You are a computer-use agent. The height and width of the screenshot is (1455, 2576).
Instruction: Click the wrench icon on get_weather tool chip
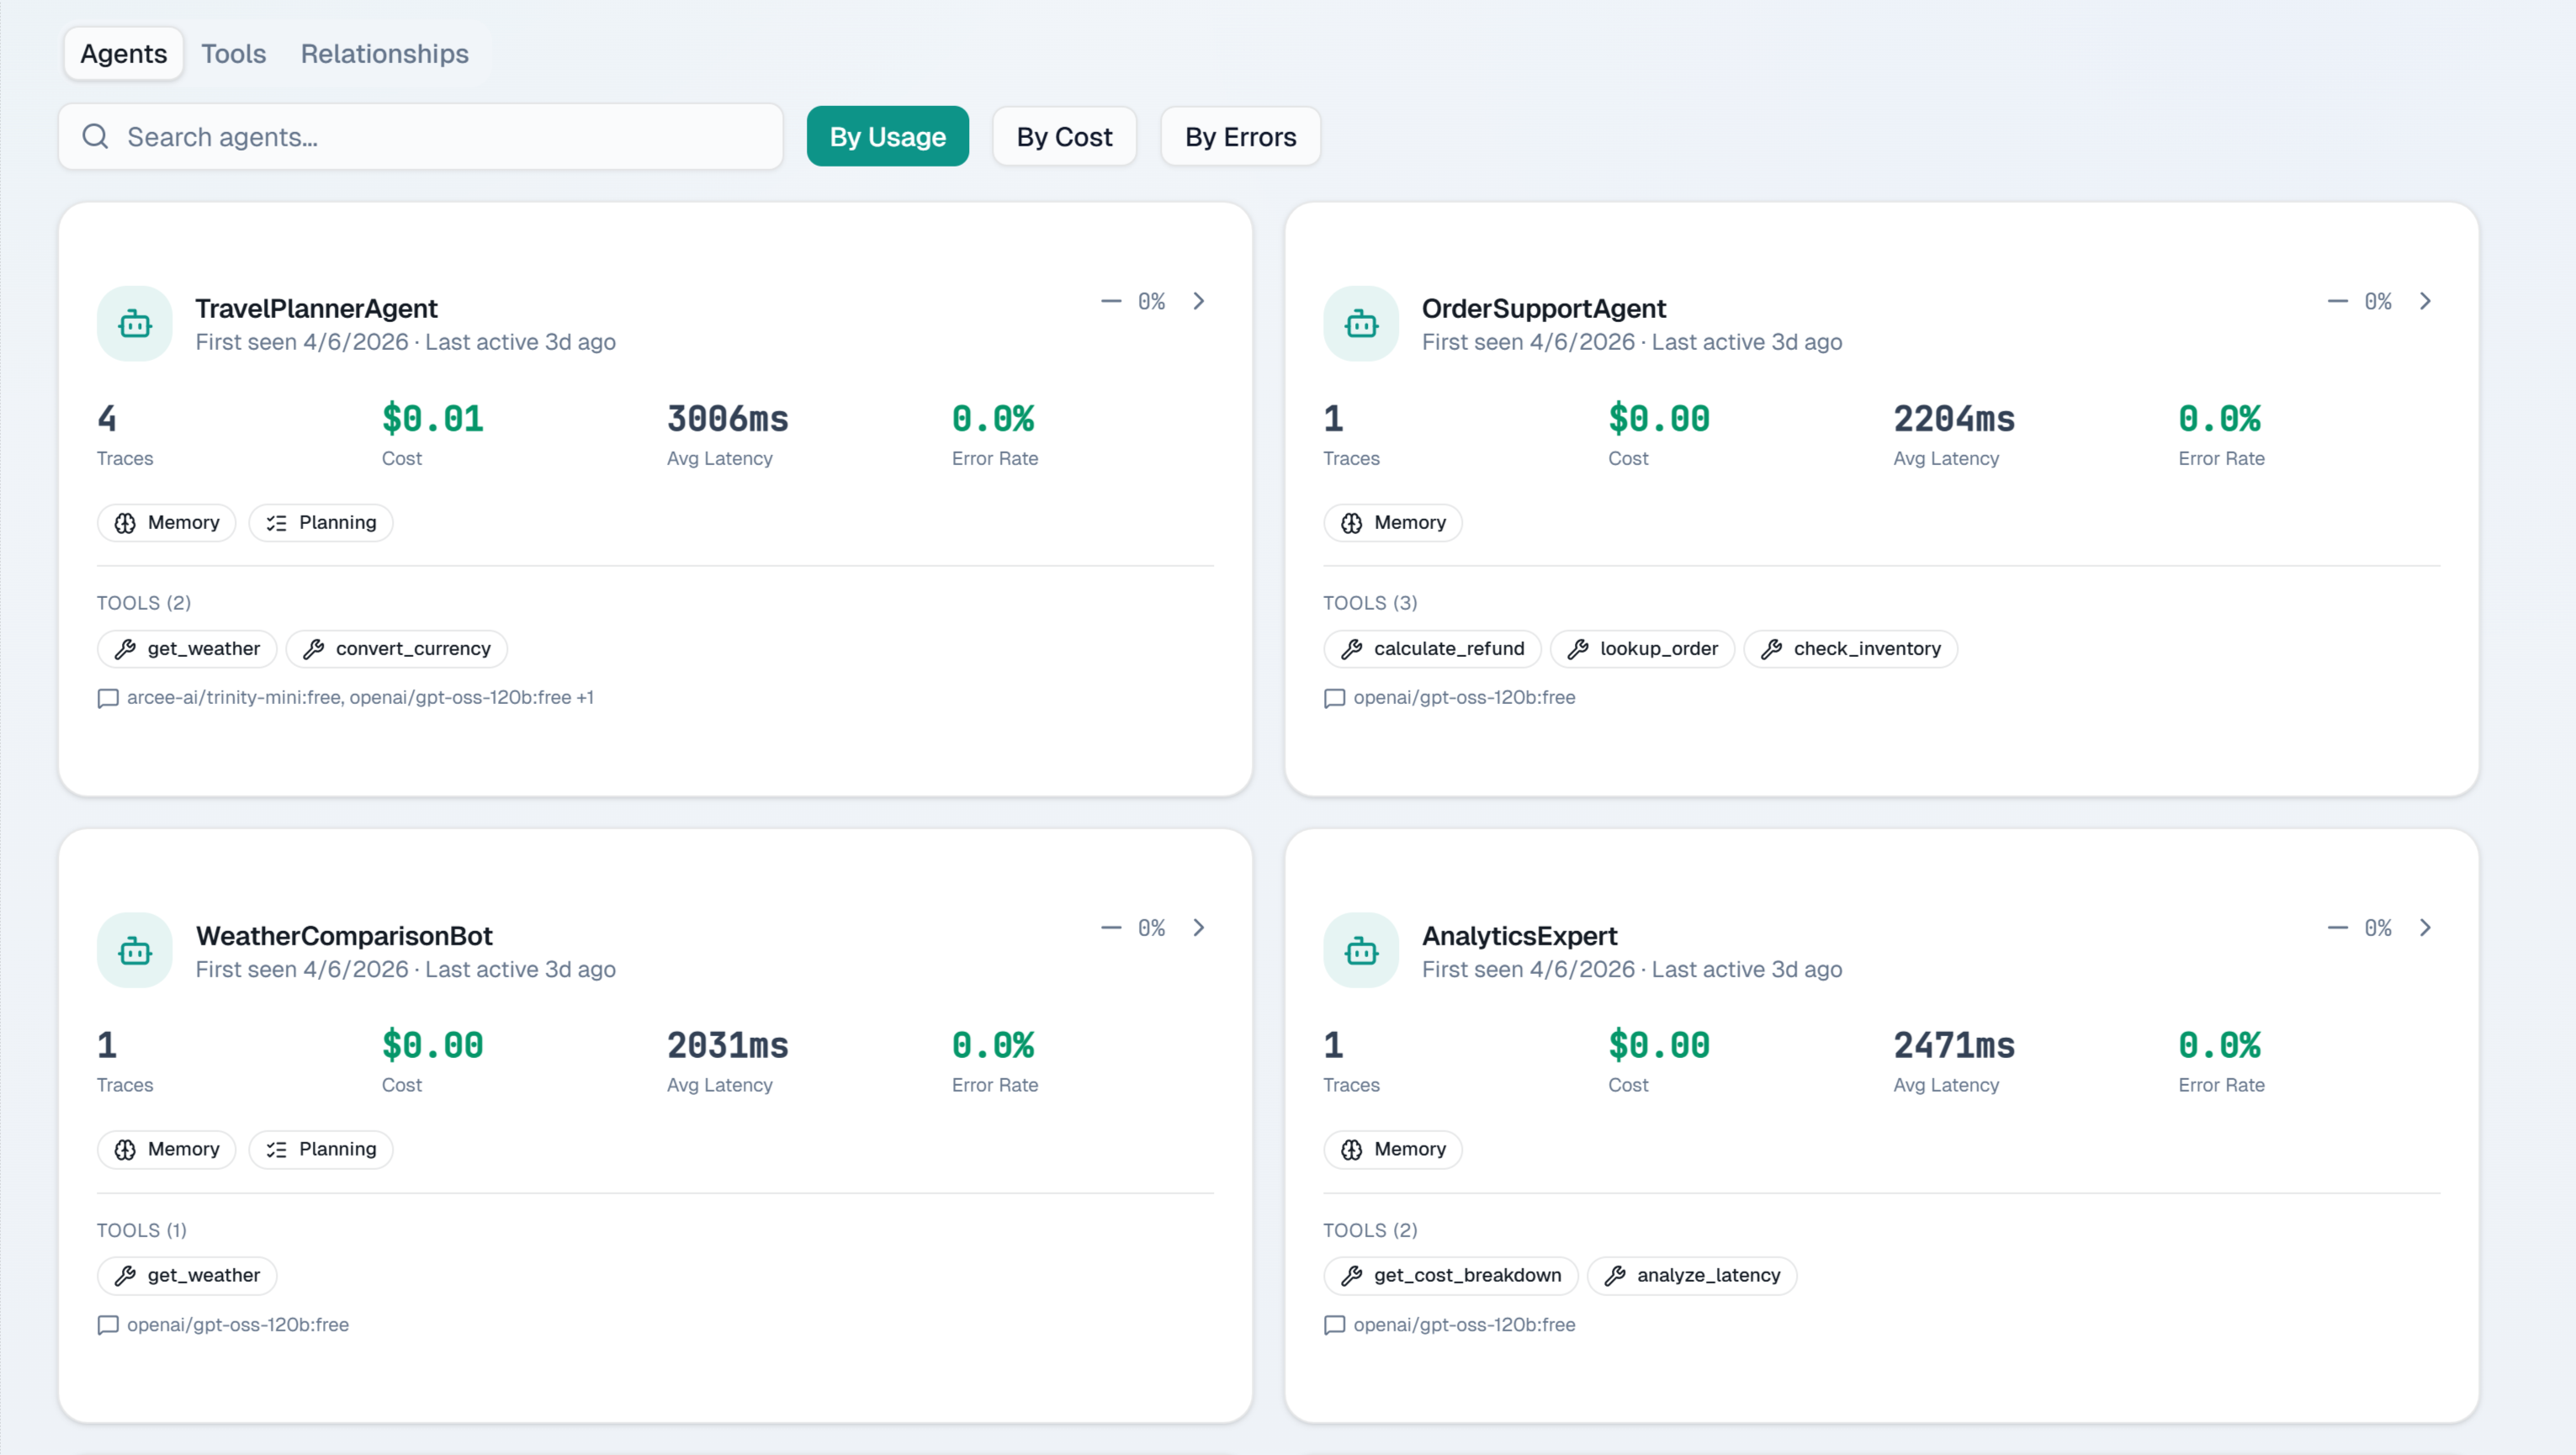[127, 648]
